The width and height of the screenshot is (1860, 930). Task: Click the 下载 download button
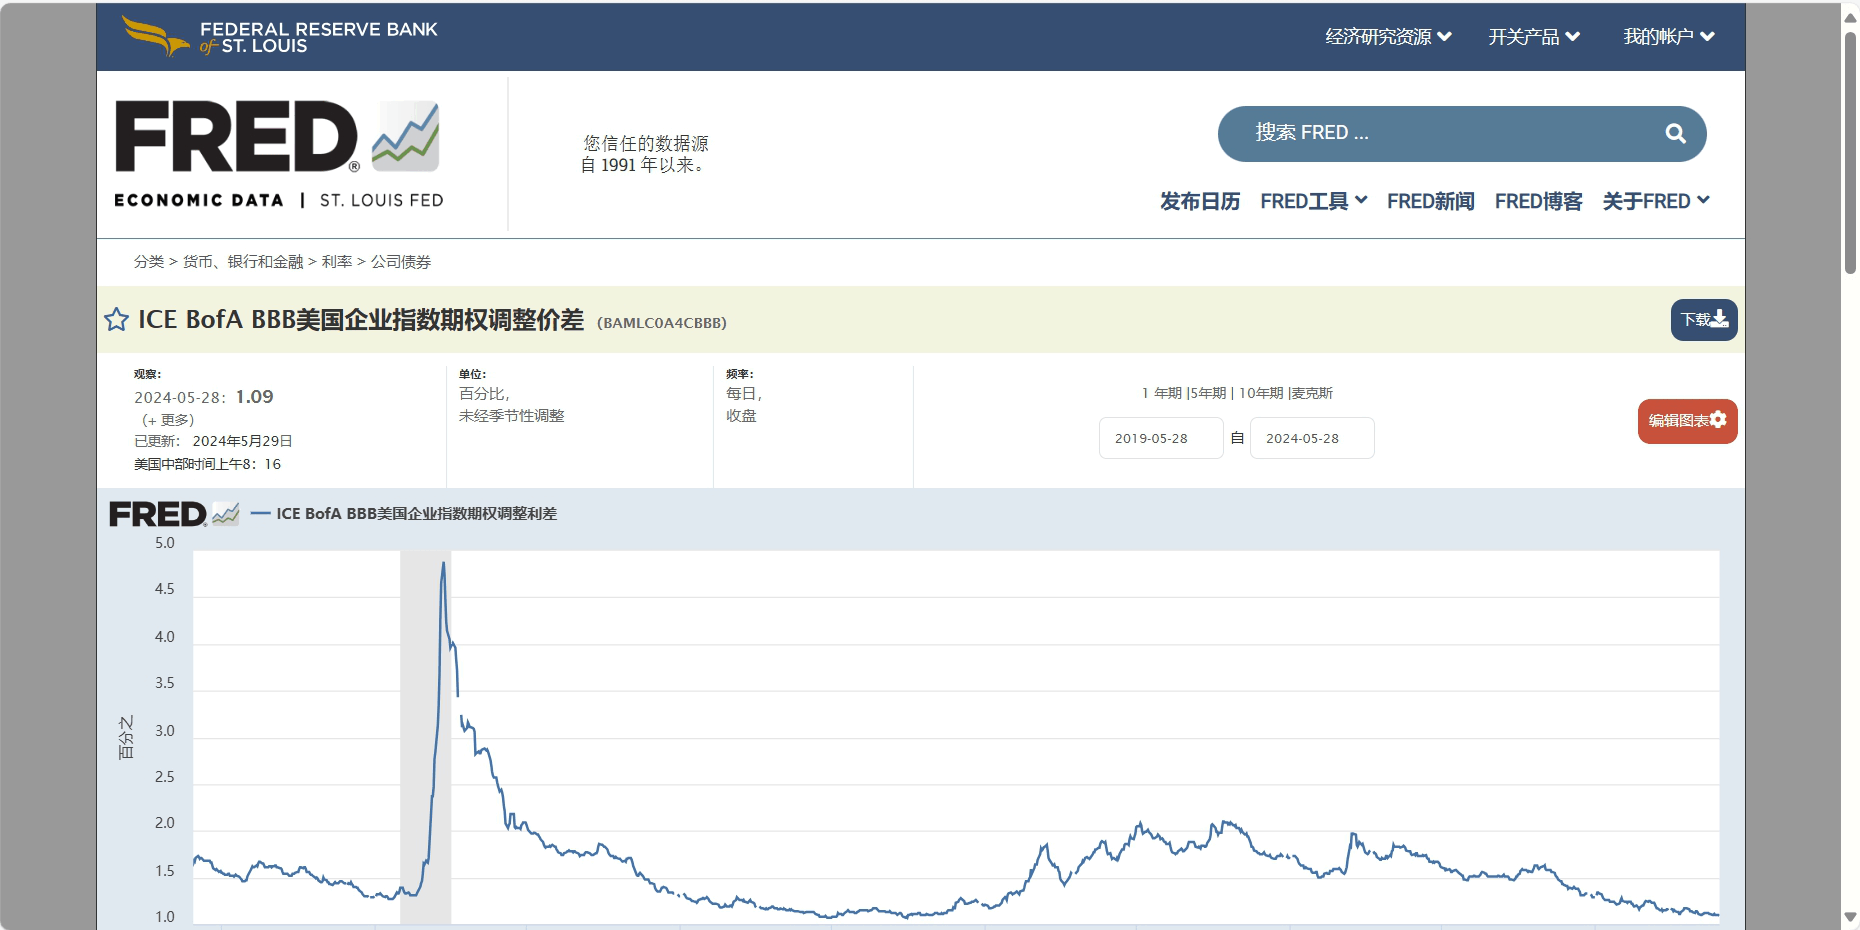1704,320
